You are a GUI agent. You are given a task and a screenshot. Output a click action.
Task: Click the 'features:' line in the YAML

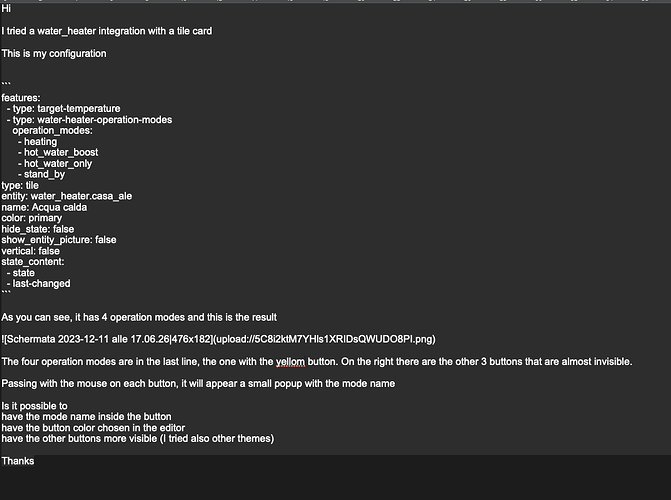21,98
